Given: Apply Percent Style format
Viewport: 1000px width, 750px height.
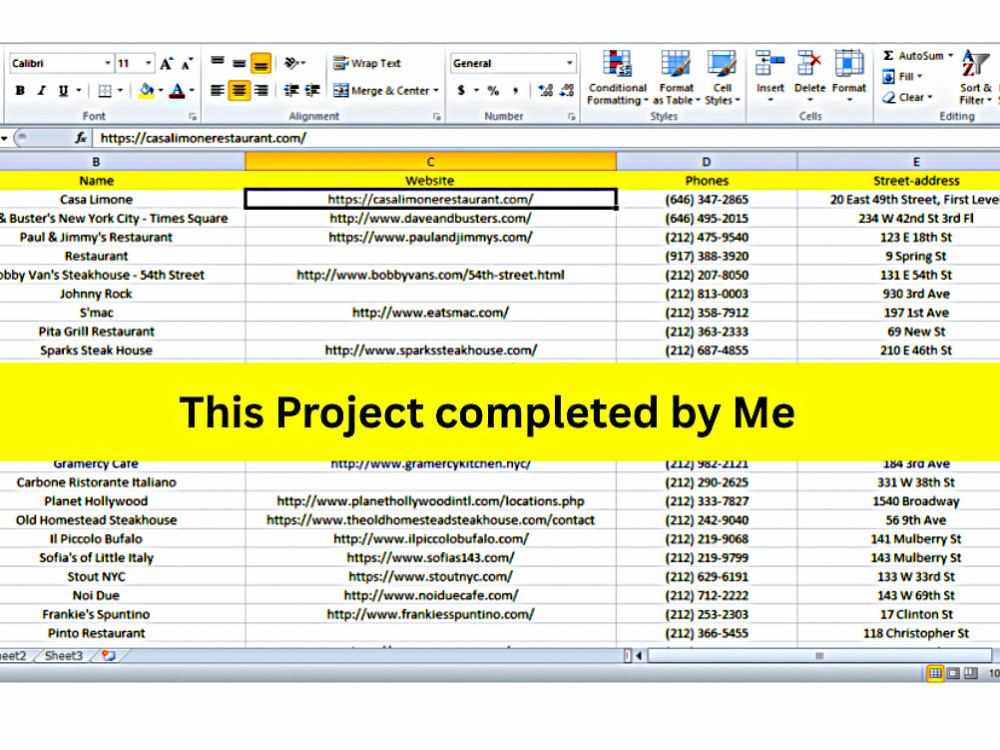Looking at the screenshot, I should (x=493, y=91).
